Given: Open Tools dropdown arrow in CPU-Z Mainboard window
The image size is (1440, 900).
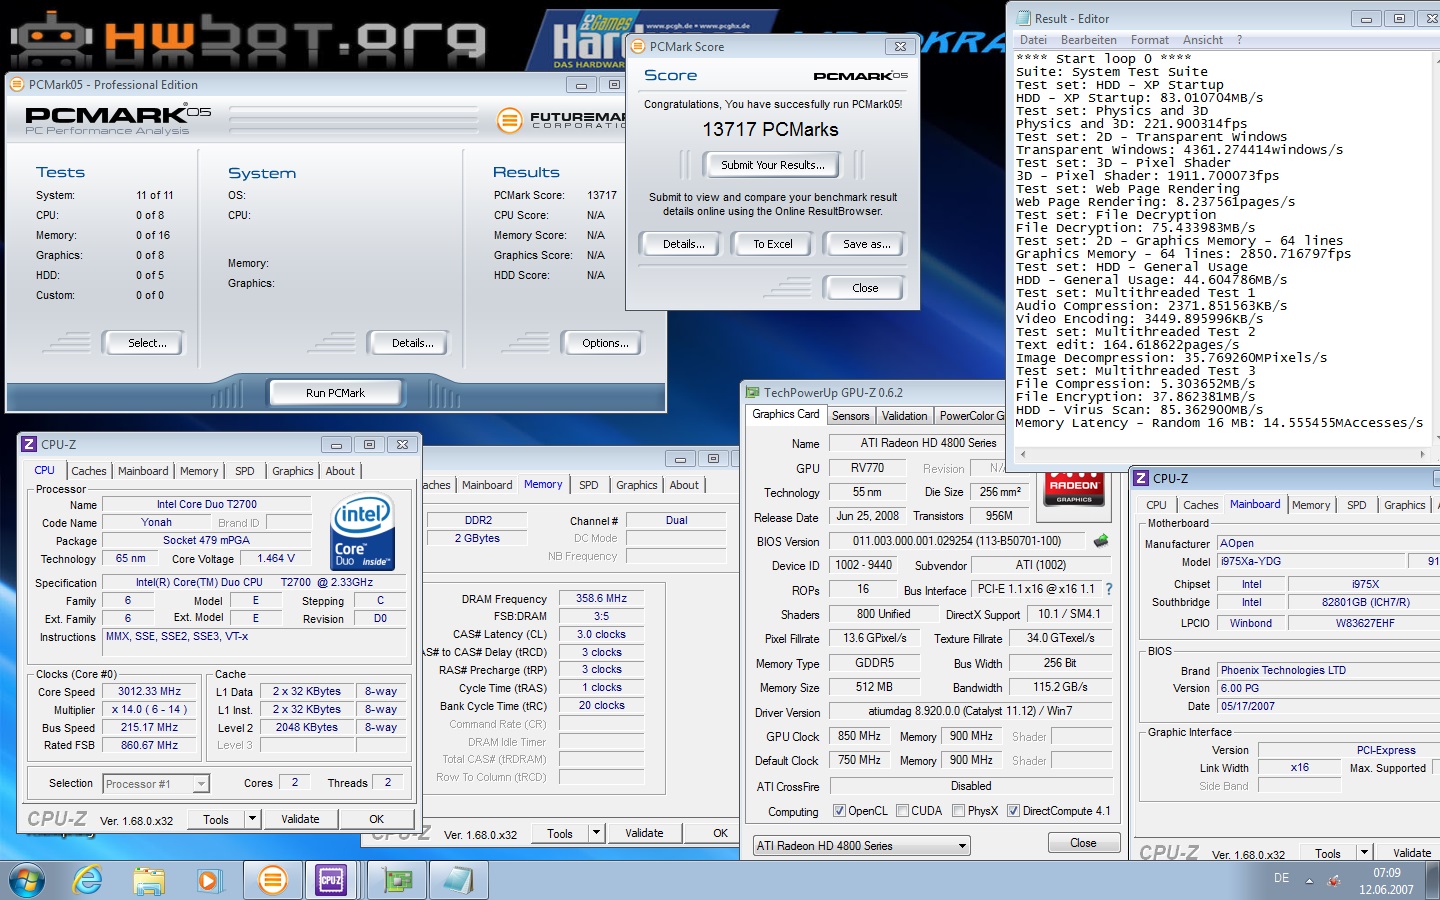Looking at the screenshot, I should point(1364,853).
